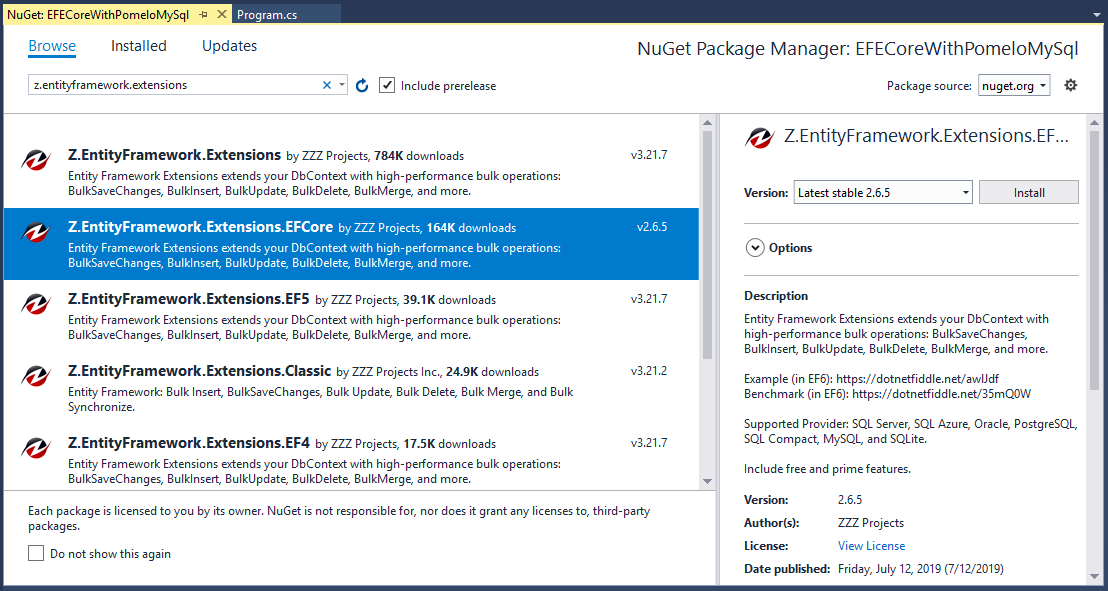Screen dimensions: 1108x591
Task: Click Version value 2.6.5 in details
Action: [x=850, y=500]
